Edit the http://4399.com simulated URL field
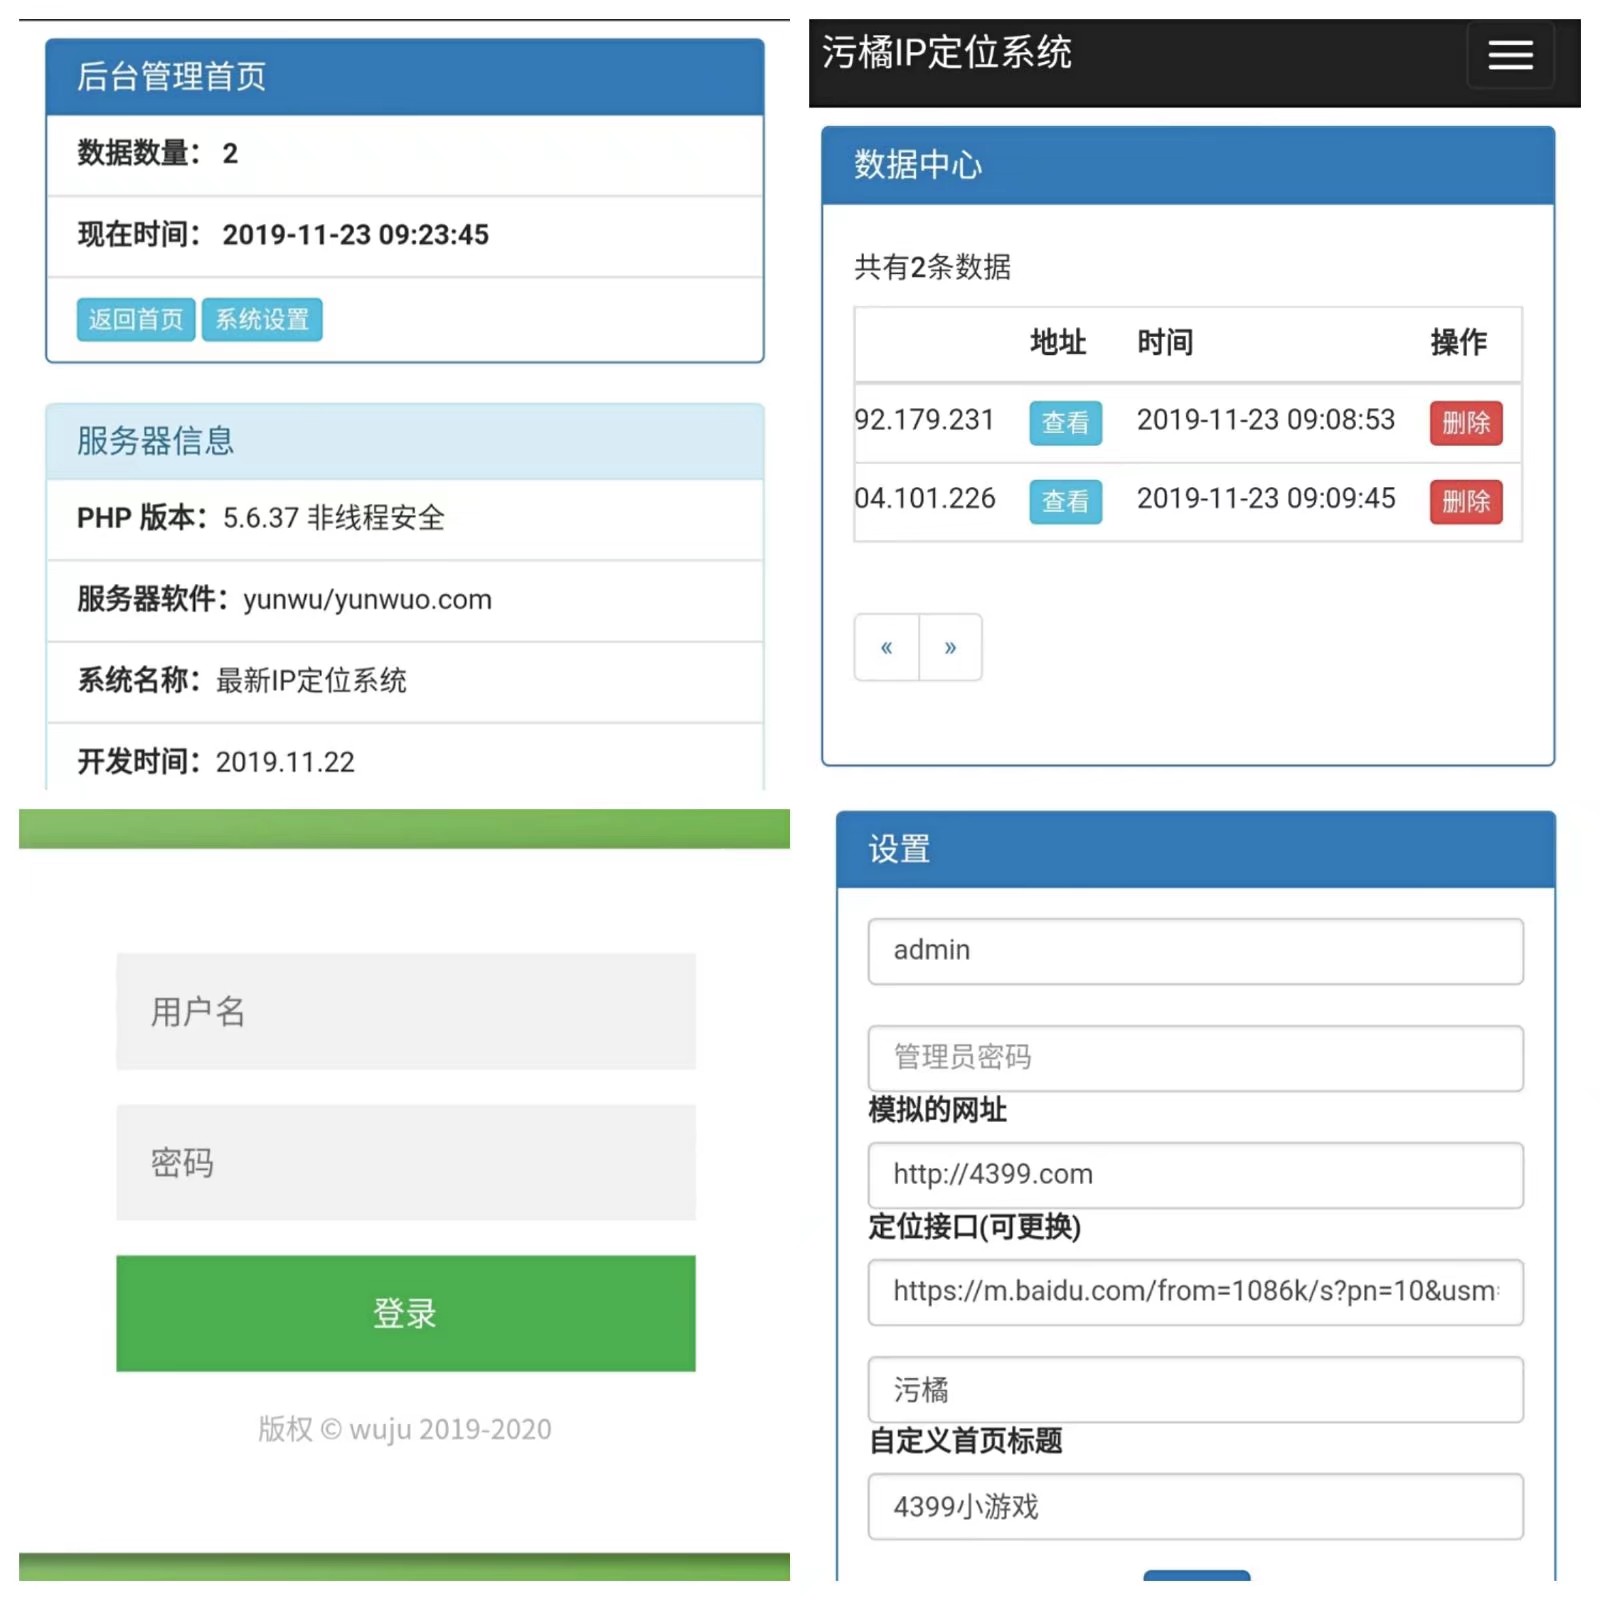The image size is (1600, 1600). point(1195,1175)
